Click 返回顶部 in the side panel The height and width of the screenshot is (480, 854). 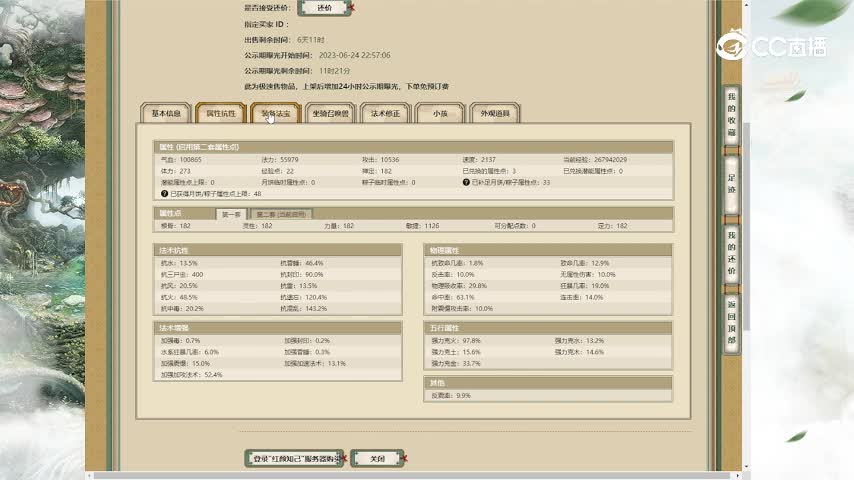click(x=731, y=322)
